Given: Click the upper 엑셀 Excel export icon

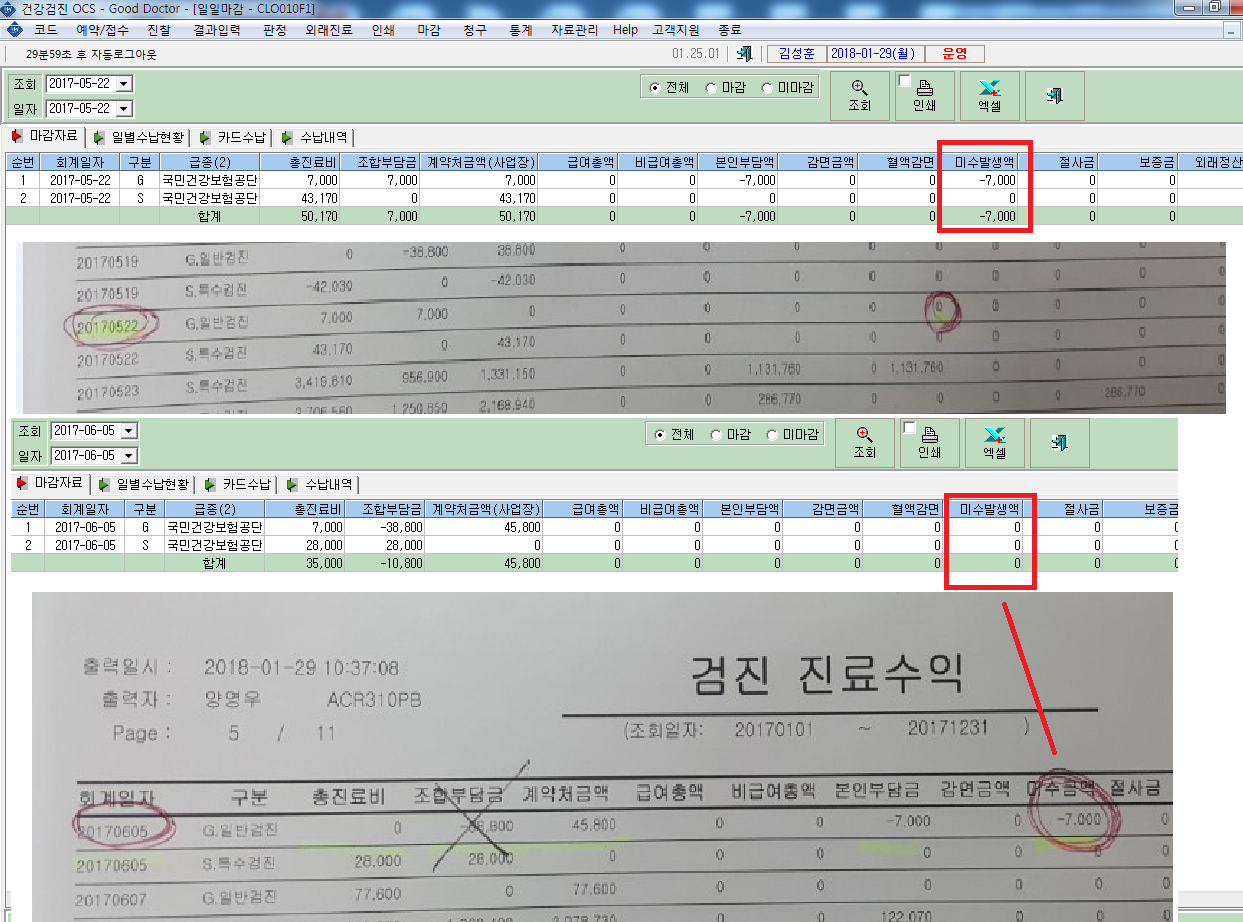Looking at the screenshot, I should coord(990,96).
